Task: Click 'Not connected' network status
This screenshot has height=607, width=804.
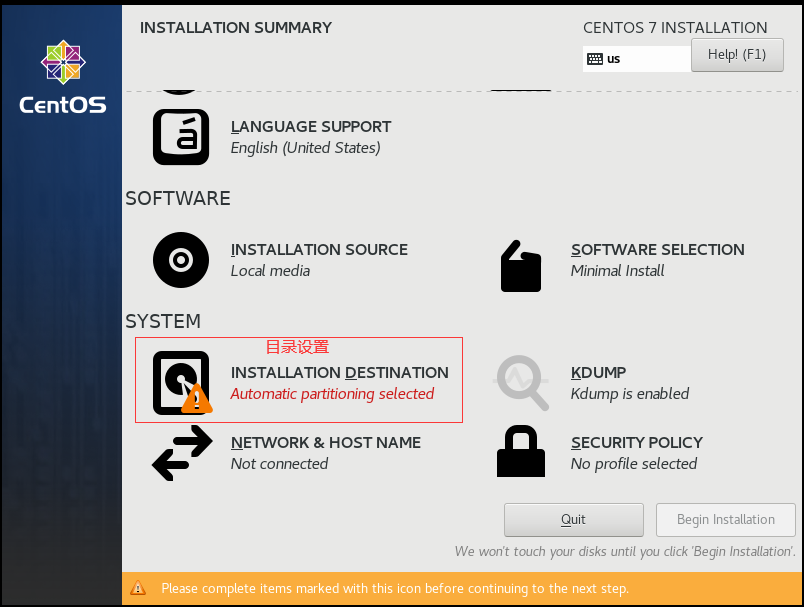Action: (x=279, y=463)
